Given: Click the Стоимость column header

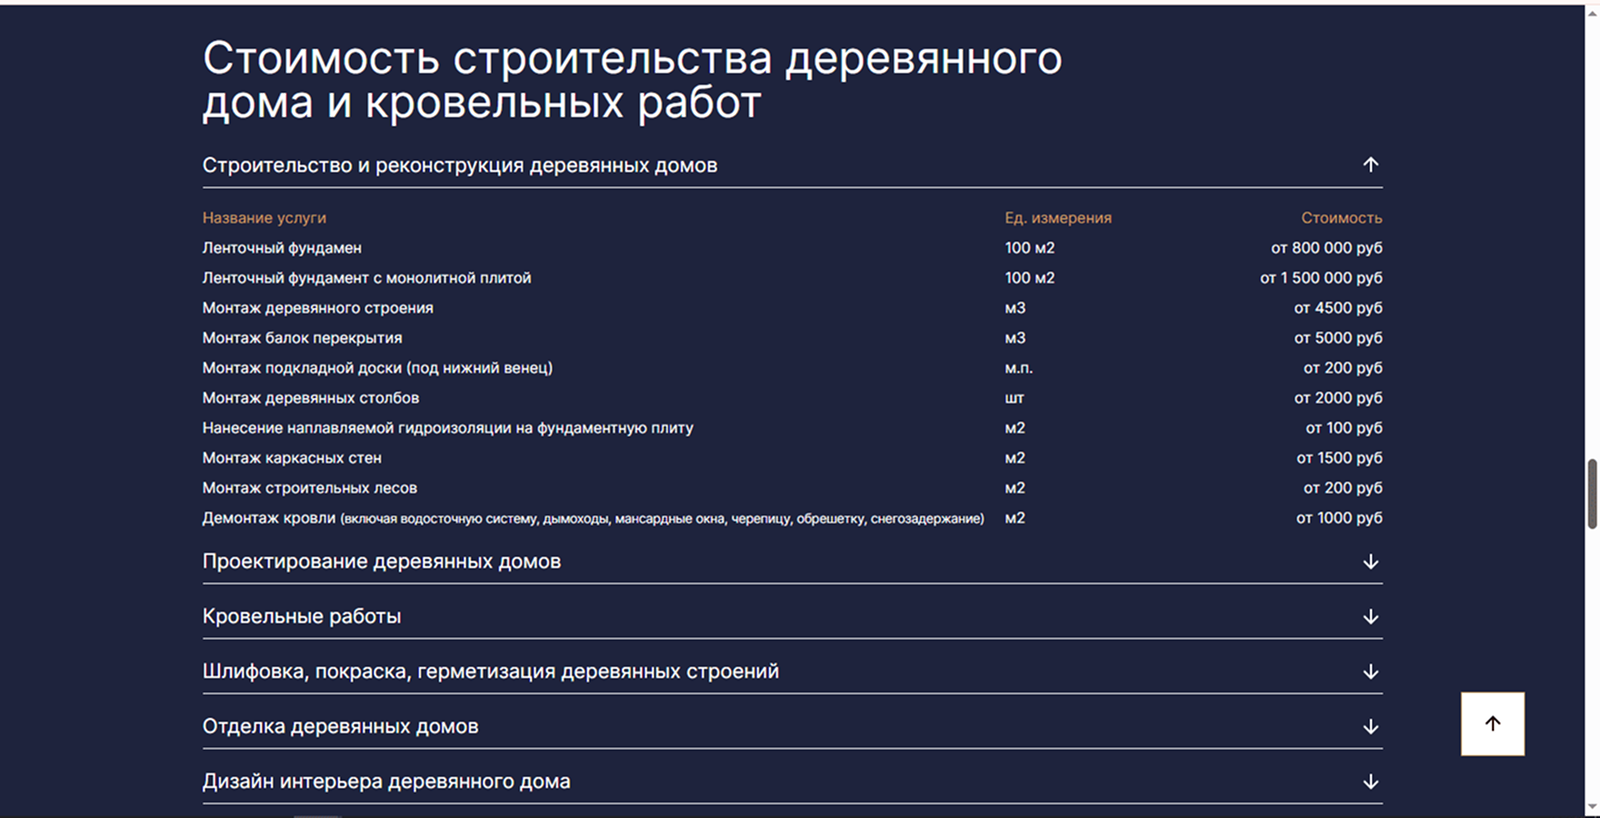Looking at the screenshot, I should click(x=1341, y=218).
